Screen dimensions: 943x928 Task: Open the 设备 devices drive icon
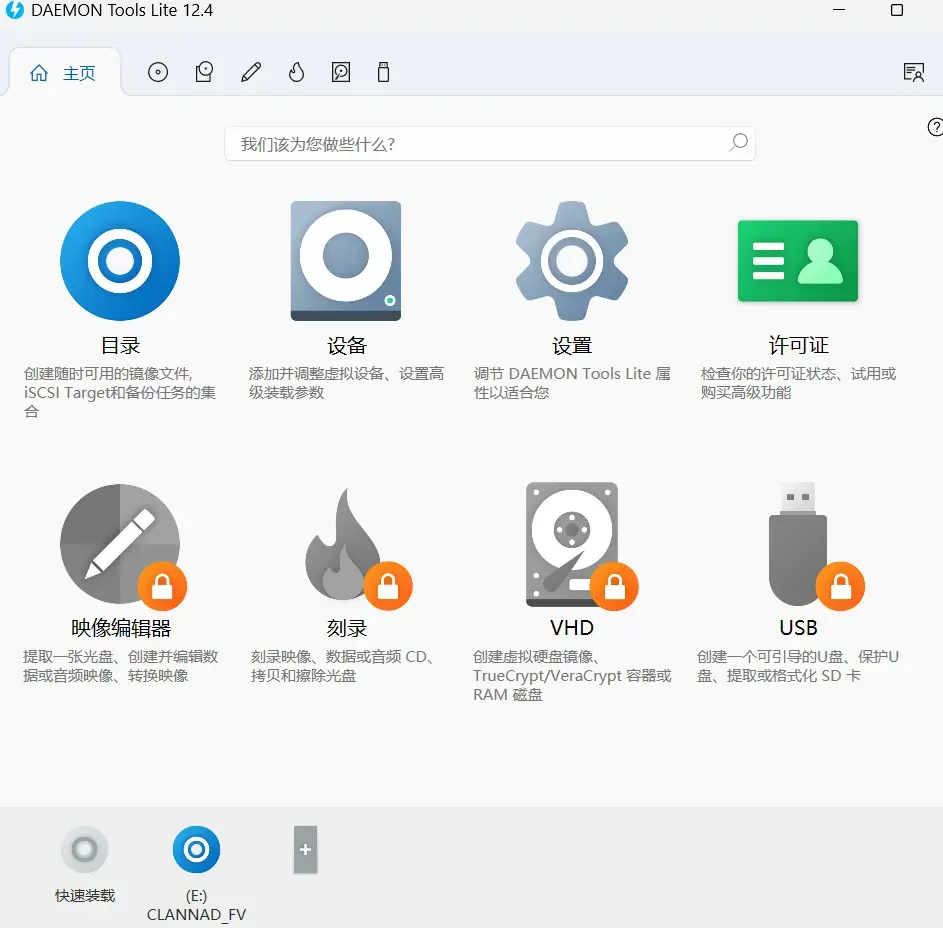coord(346,260)
